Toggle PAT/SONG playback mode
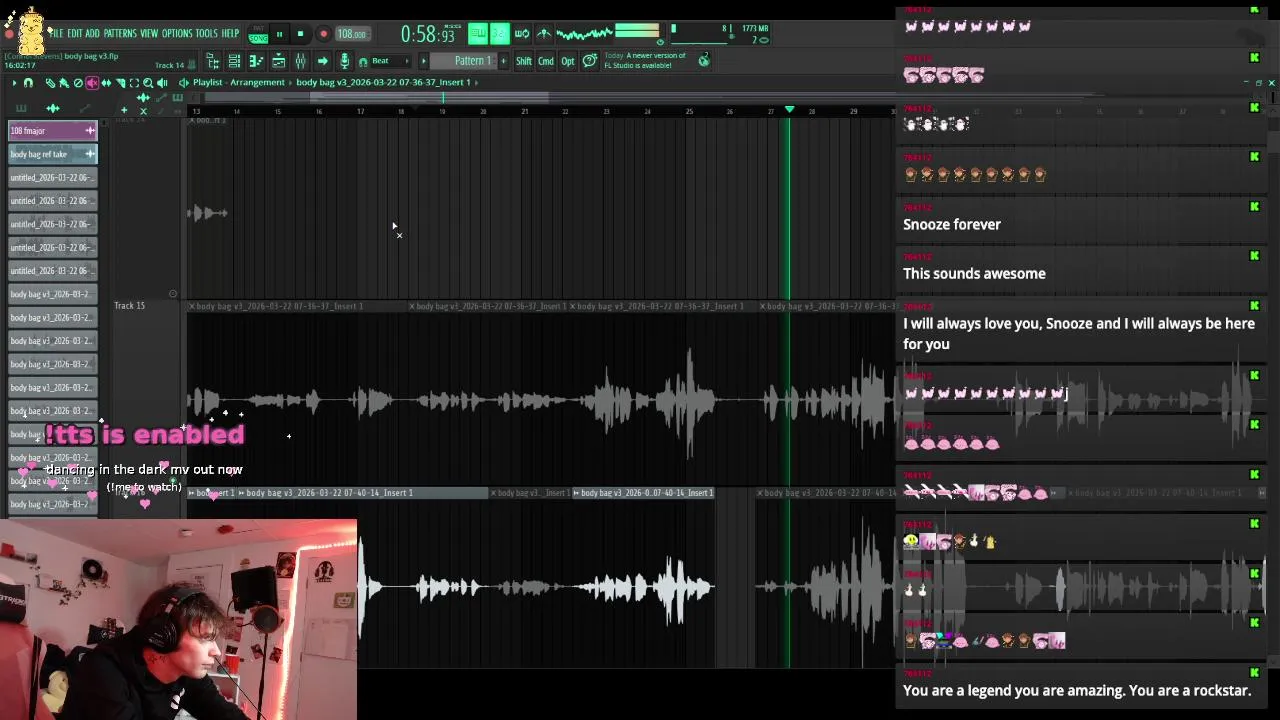Viewport: 1280px width, 720px height. pyautogui.click(x=258, y=33)
